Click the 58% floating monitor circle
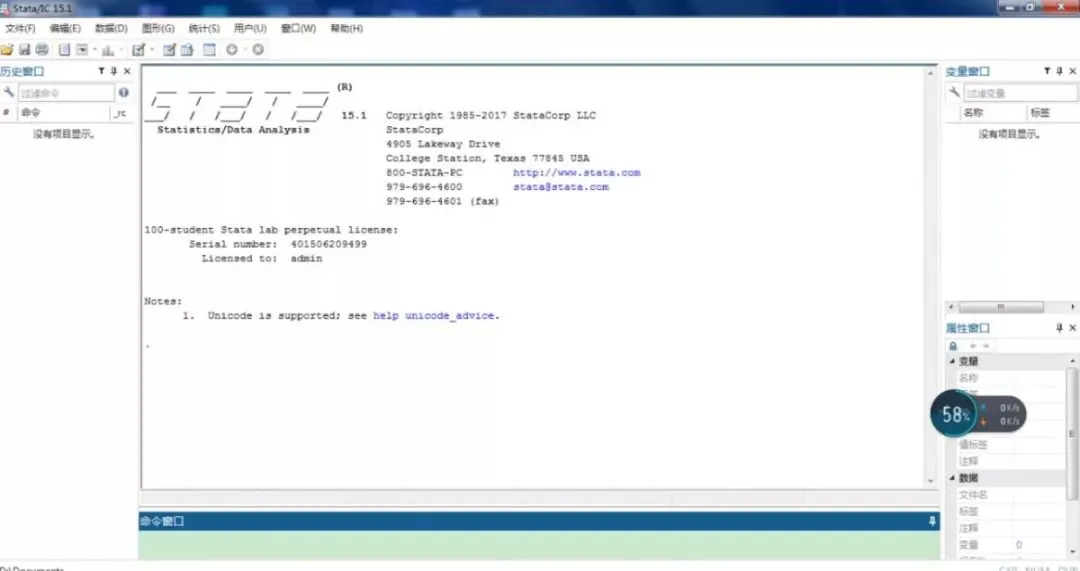1080x571 pixels. coord(955,414)
